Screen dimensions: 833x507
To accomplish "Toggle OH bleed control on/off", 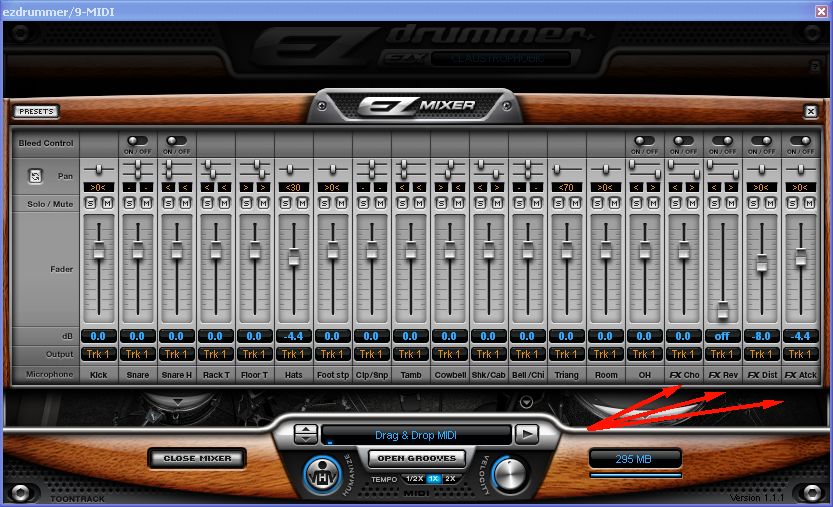I will click(x=644, y=141).
